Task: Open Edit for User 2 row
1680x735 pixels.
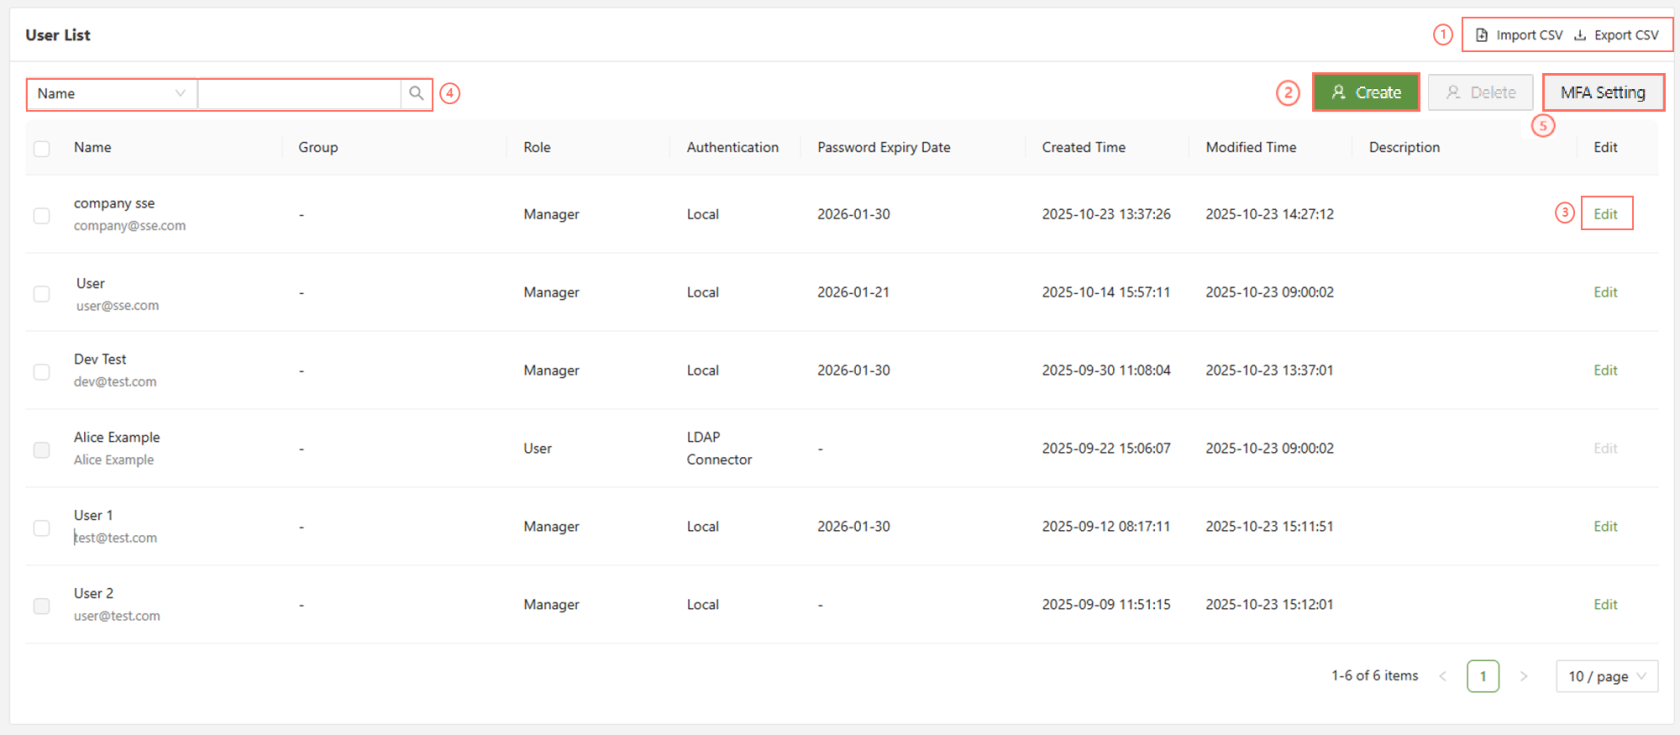Action: pos(1605,605)
